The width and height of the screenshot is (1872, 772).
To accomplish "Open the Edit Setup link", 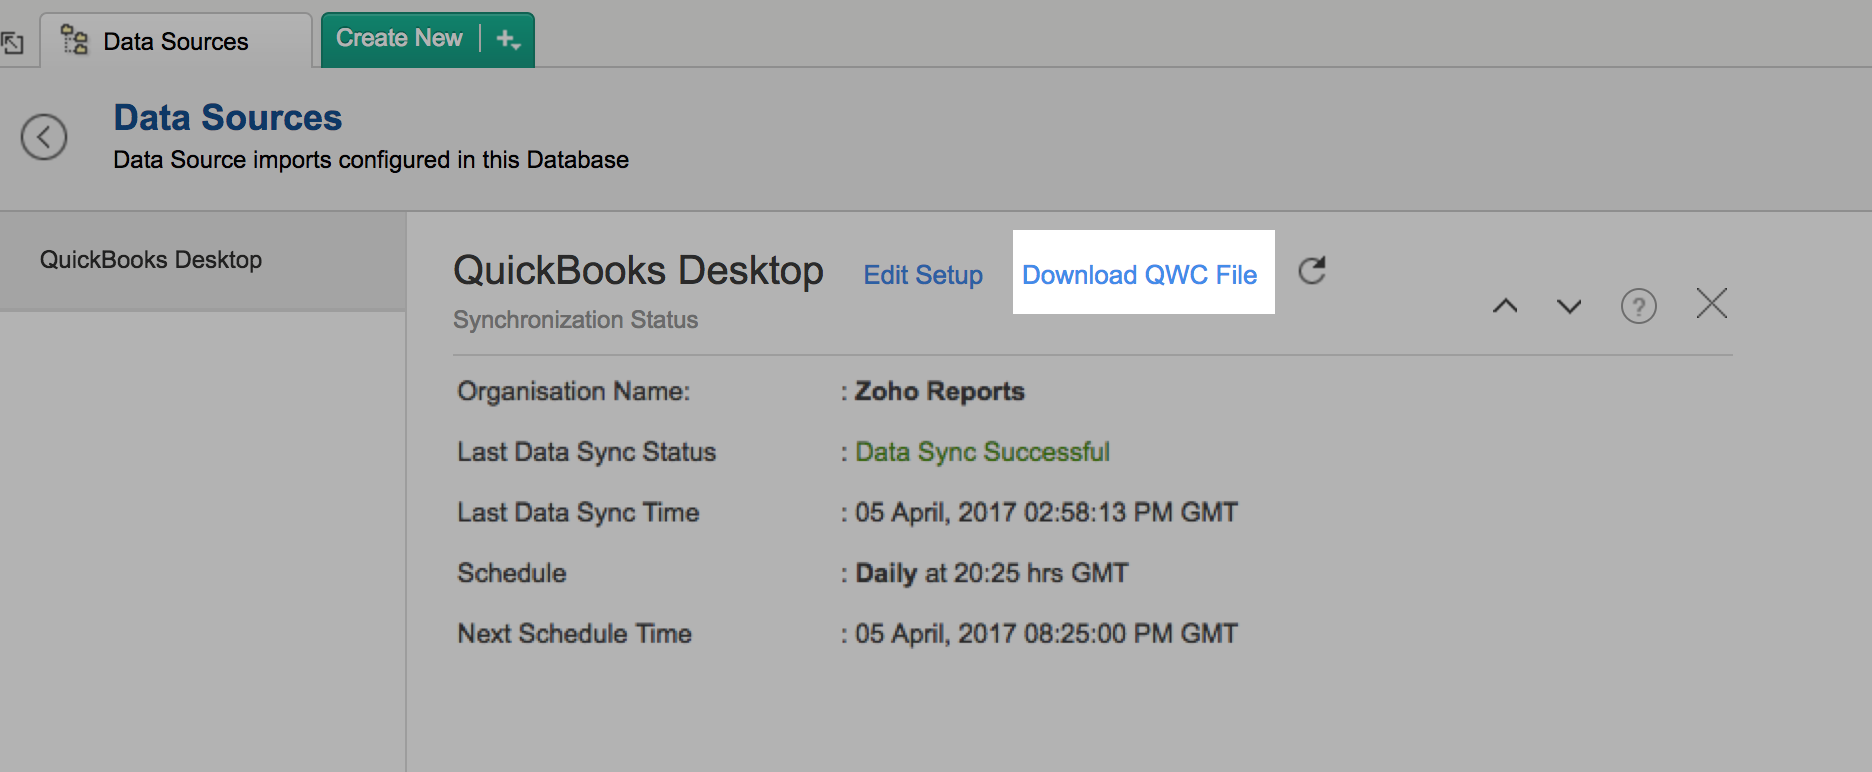I will click(923, 275).
